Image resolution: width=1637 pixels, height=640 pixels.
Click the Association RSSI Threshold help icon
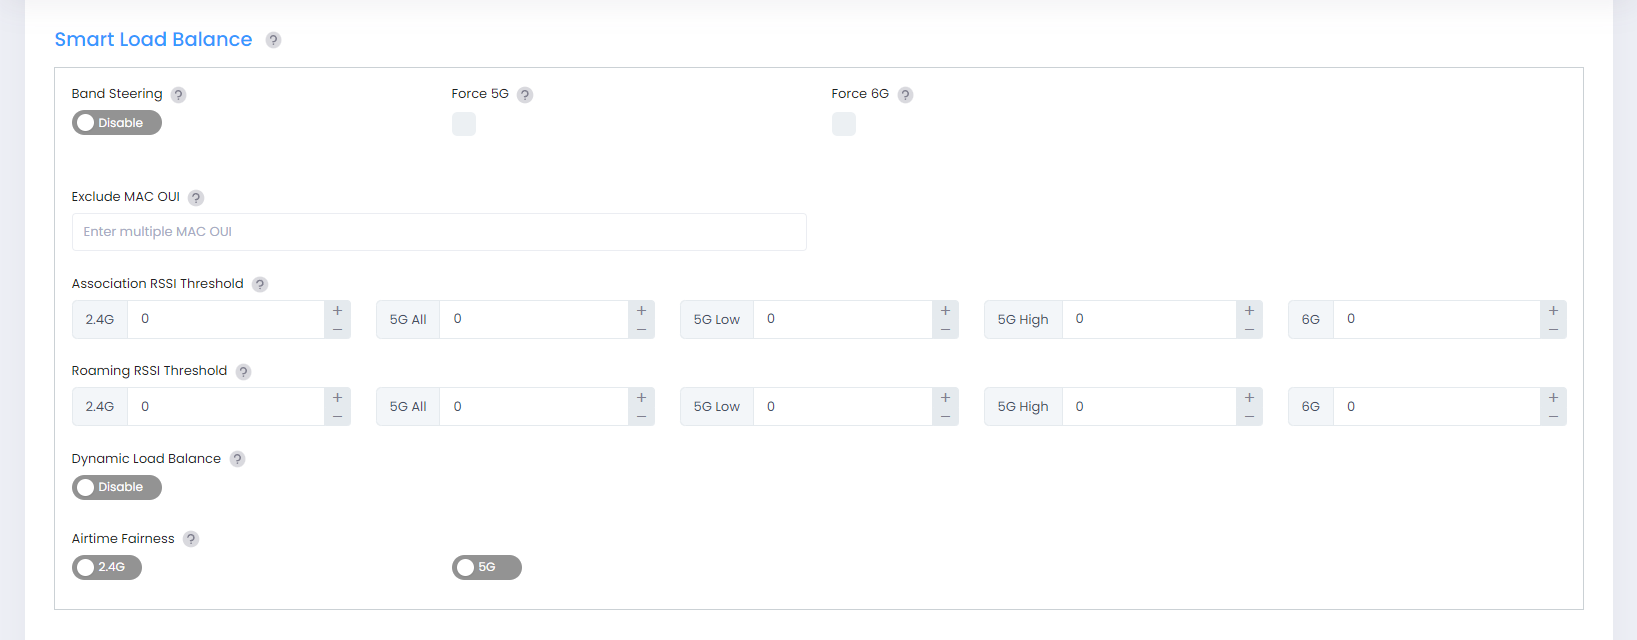click(x=260, y=285)
